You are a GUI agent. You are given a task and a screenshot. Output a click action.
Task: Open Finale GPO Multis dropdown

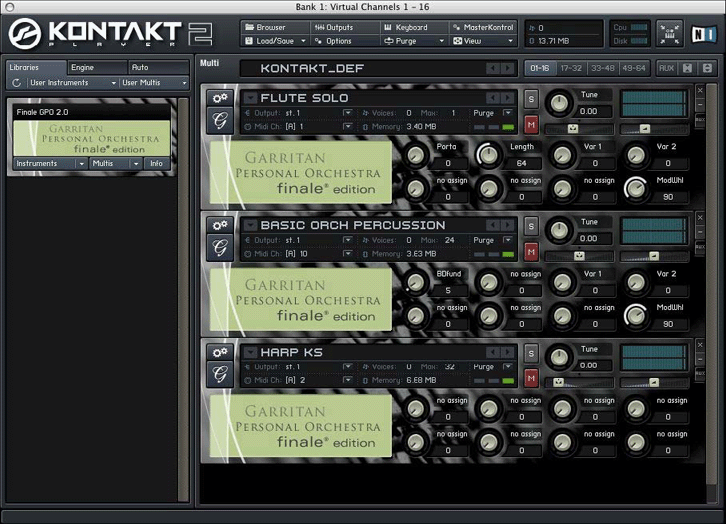coord(116,163)
